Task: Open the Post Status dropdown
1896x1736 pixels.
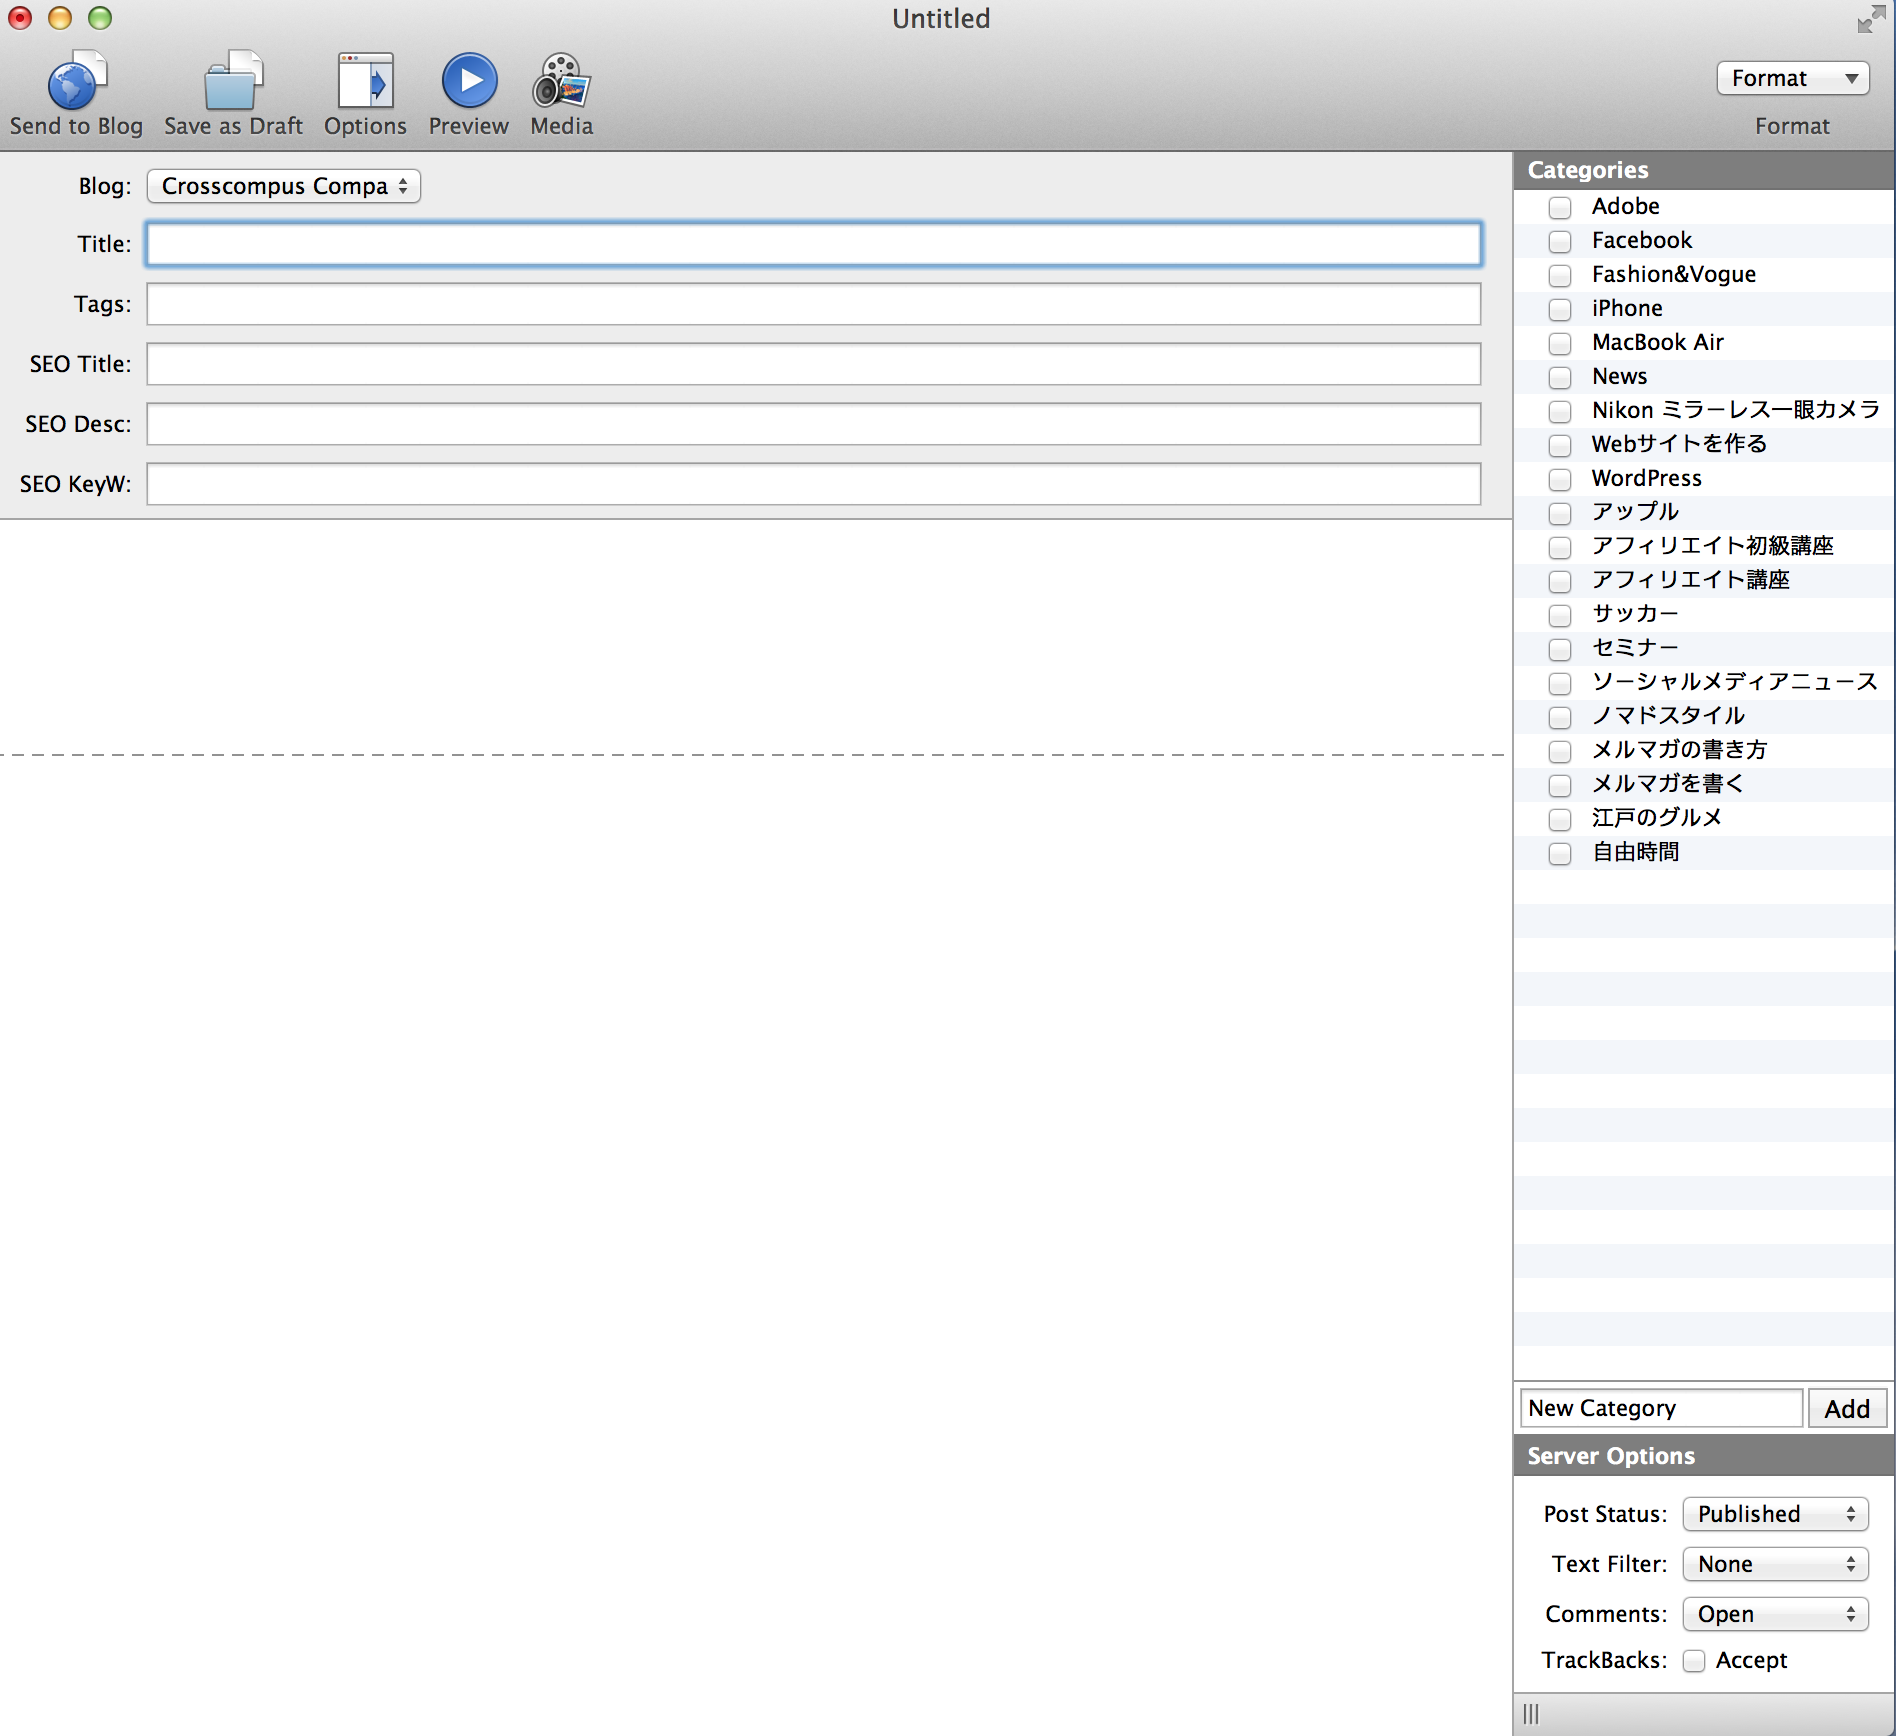Action: [1775, 1514]
